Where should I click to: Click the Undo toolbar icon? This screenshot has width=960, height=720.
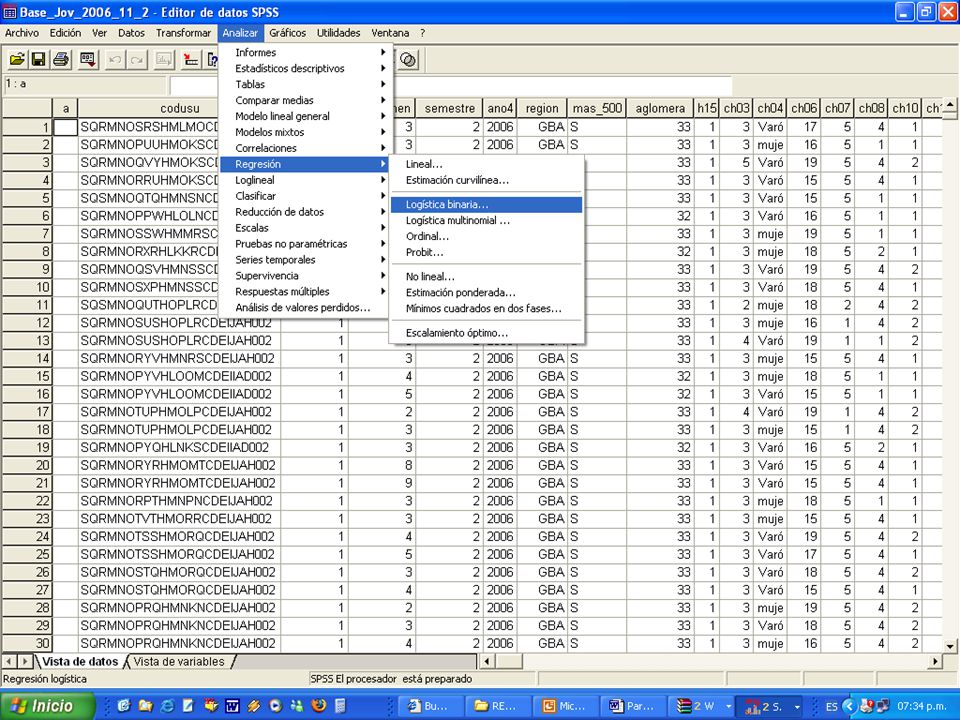(x=114, y=59)
